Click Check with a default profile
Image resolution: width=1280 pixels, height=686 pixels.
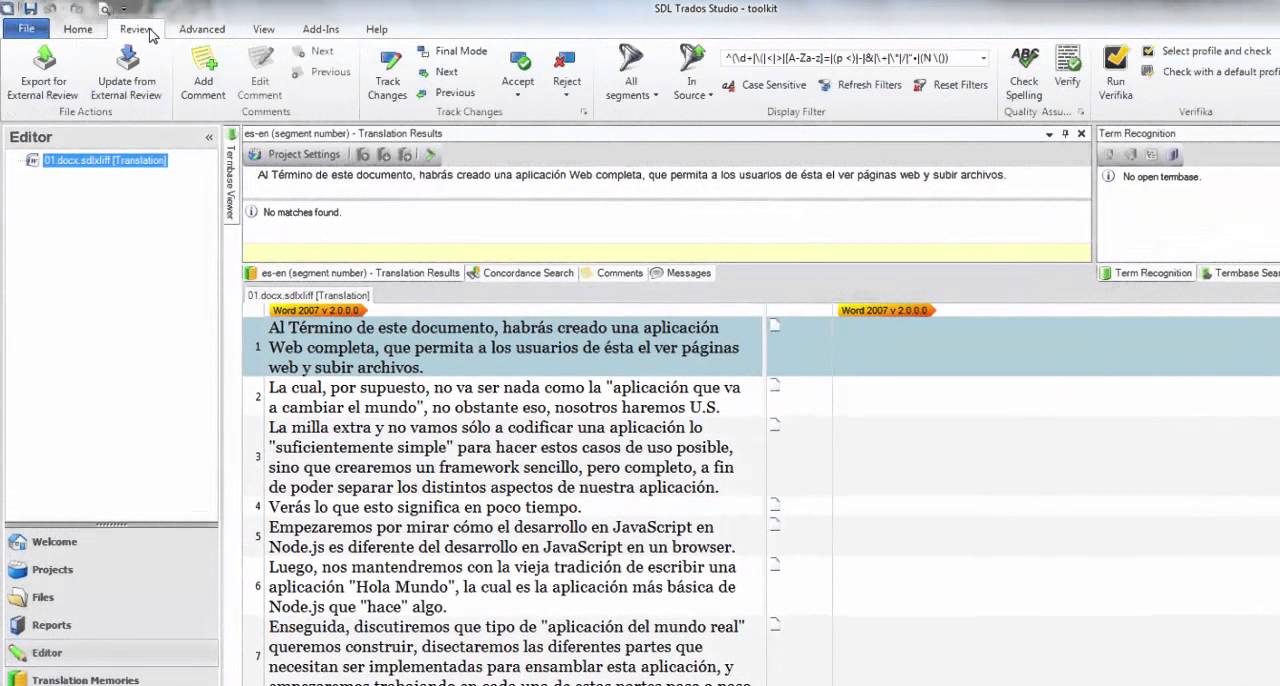coord(1210,72)
